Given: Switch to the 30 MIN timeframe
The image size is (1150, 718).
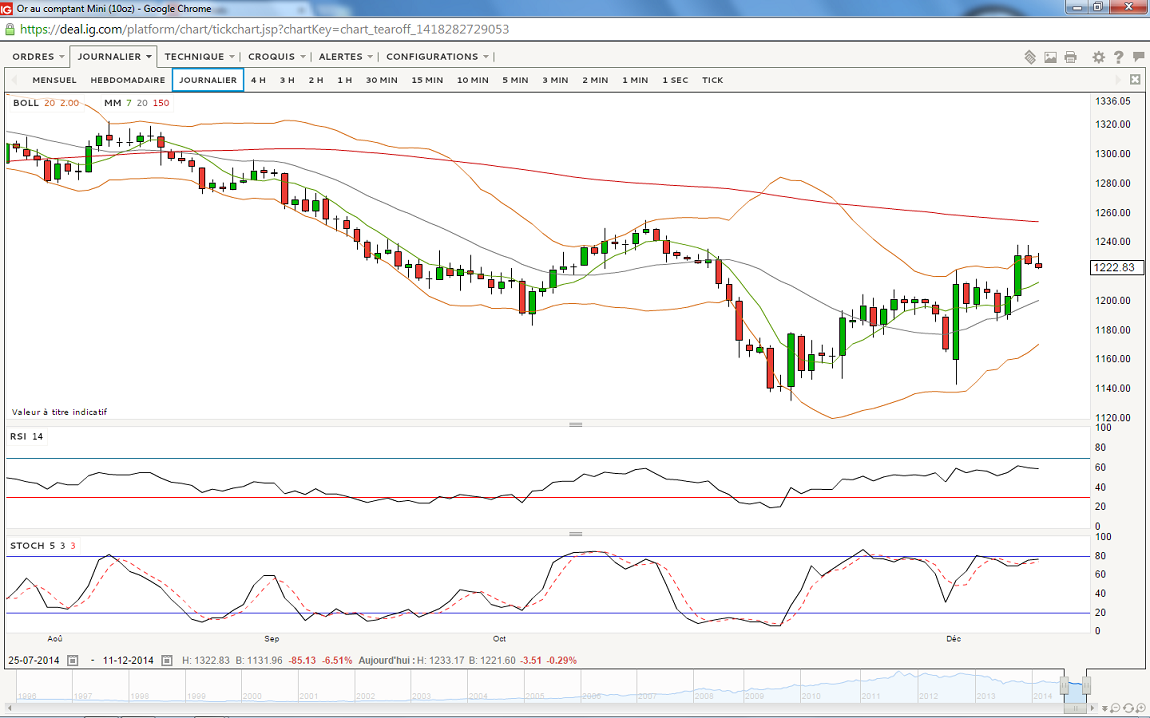Looking at the screenshot, I should tap(381, 80).
